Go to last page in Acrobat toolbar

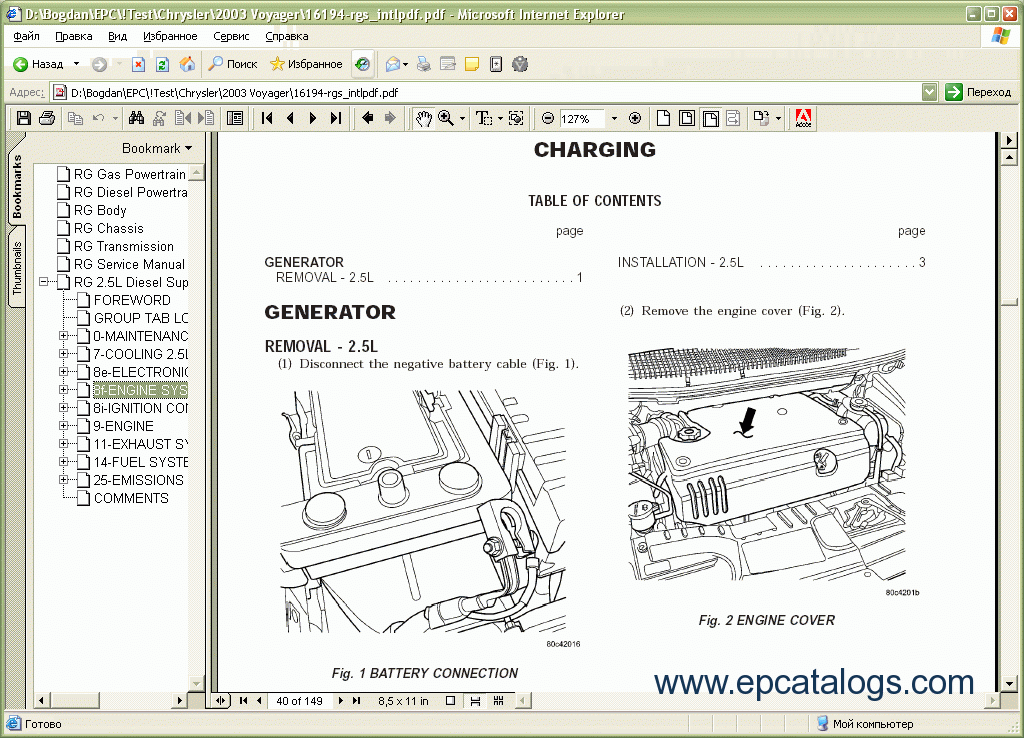pyautogui.click(x=336, y=118)
